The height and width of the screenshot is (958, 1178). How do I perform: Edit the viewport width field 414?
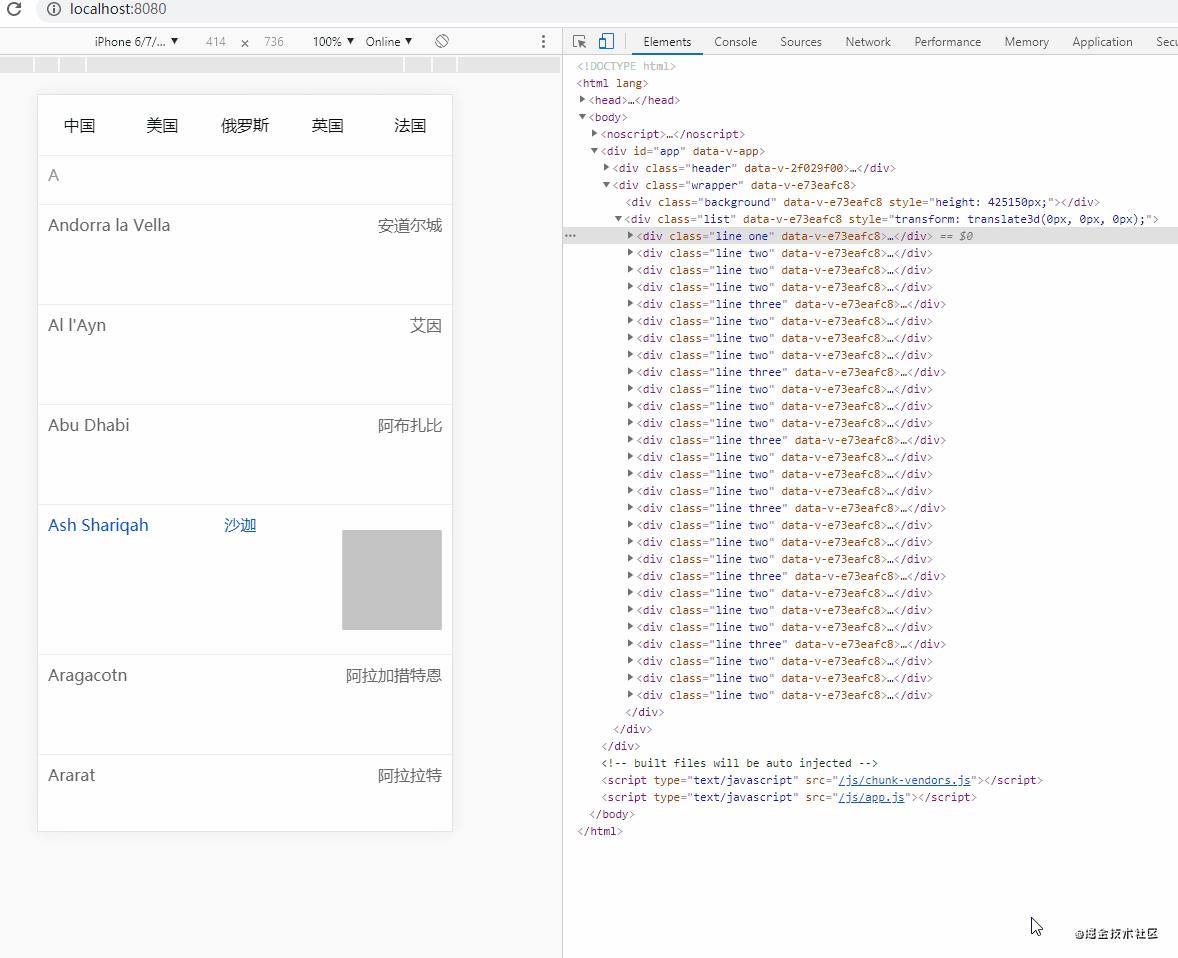[x=216, y=41]
